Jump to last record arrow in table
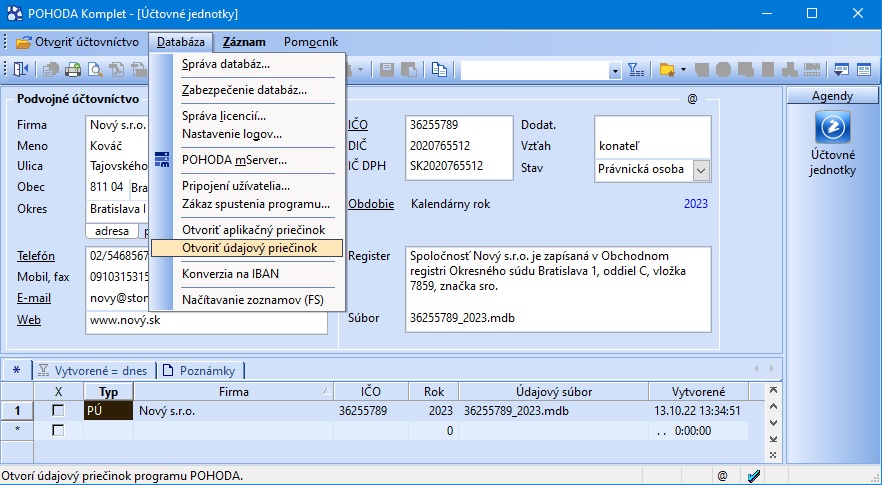This screenshot has height=485, width=882. [773, 439]
